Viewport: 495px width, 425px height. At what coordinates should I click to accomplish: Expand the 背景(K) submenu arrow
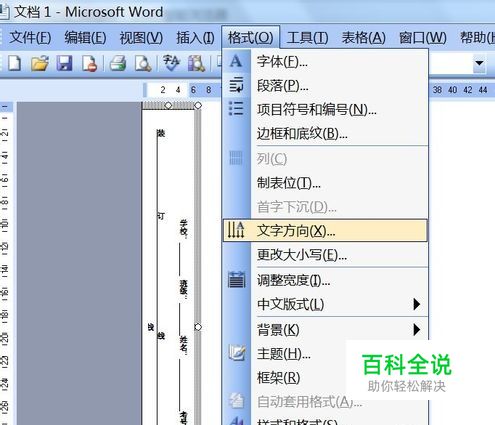click(x=416, y=329)
